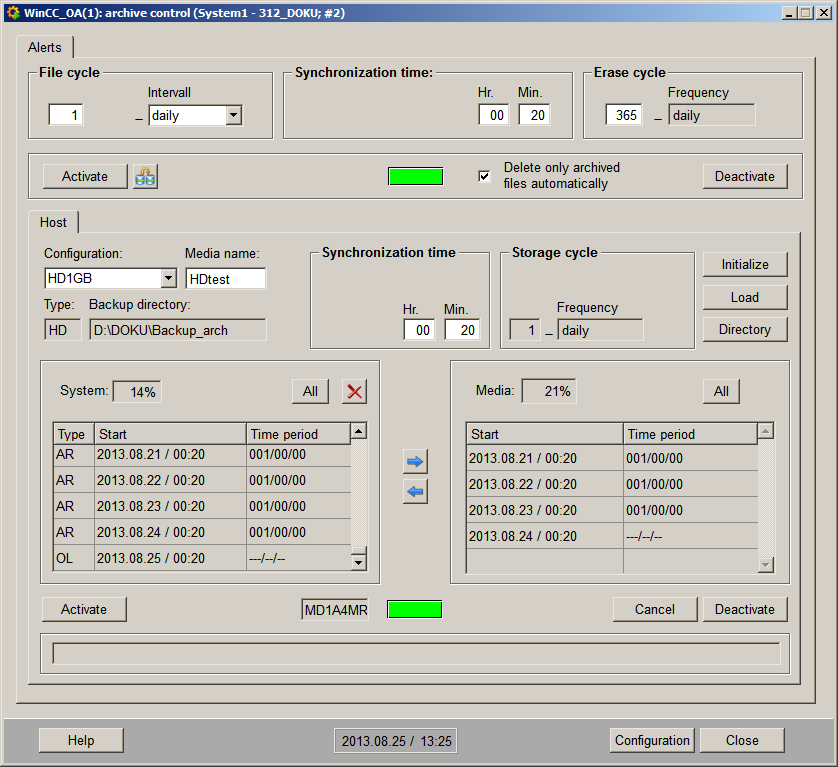Click the red X delete icon
This screenshot has width=838, height=767.
(x=354, y=391)
